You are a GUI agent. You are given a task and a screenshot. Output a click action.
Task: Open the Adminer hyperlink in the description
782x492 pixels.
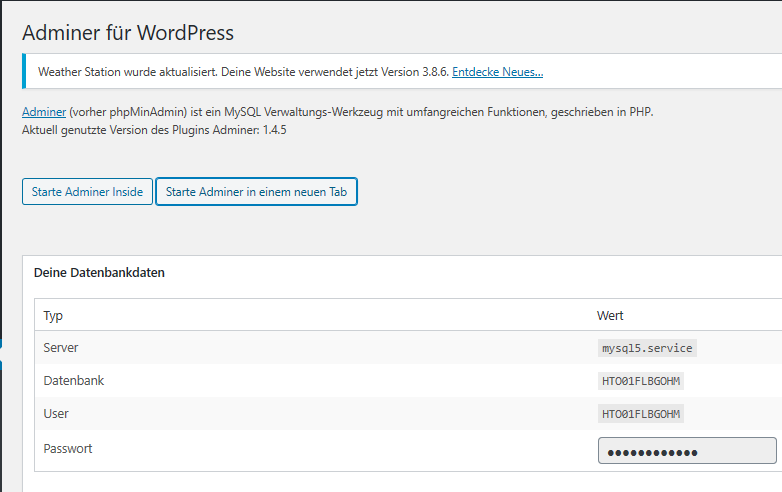(x=44, y=112)
